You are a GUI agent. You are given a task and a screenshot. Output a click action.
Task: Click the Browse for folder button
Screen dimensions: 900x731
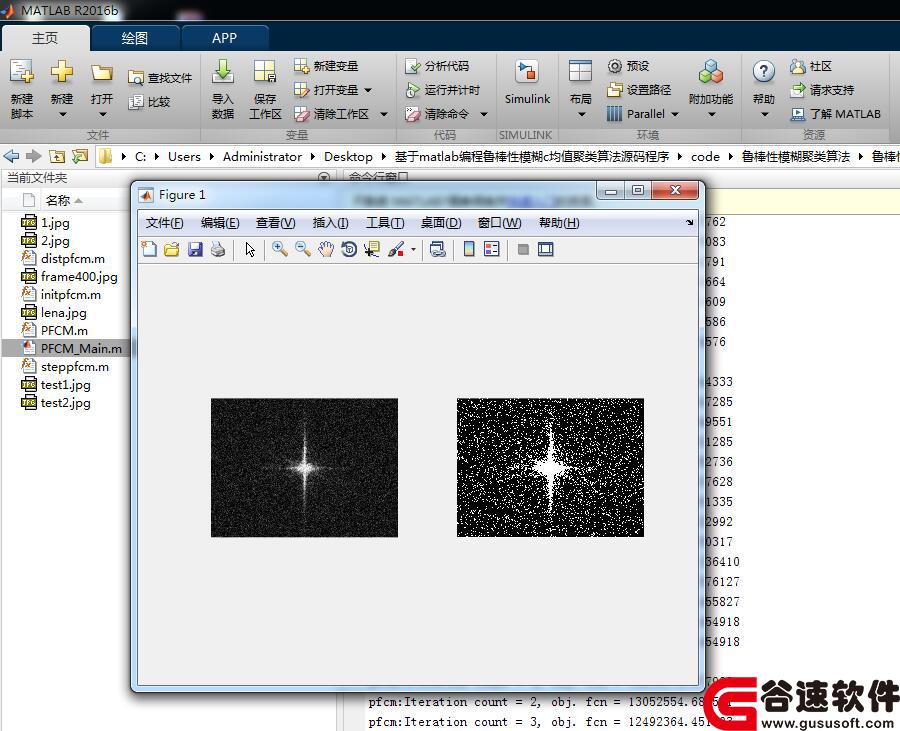coord(80,156)
